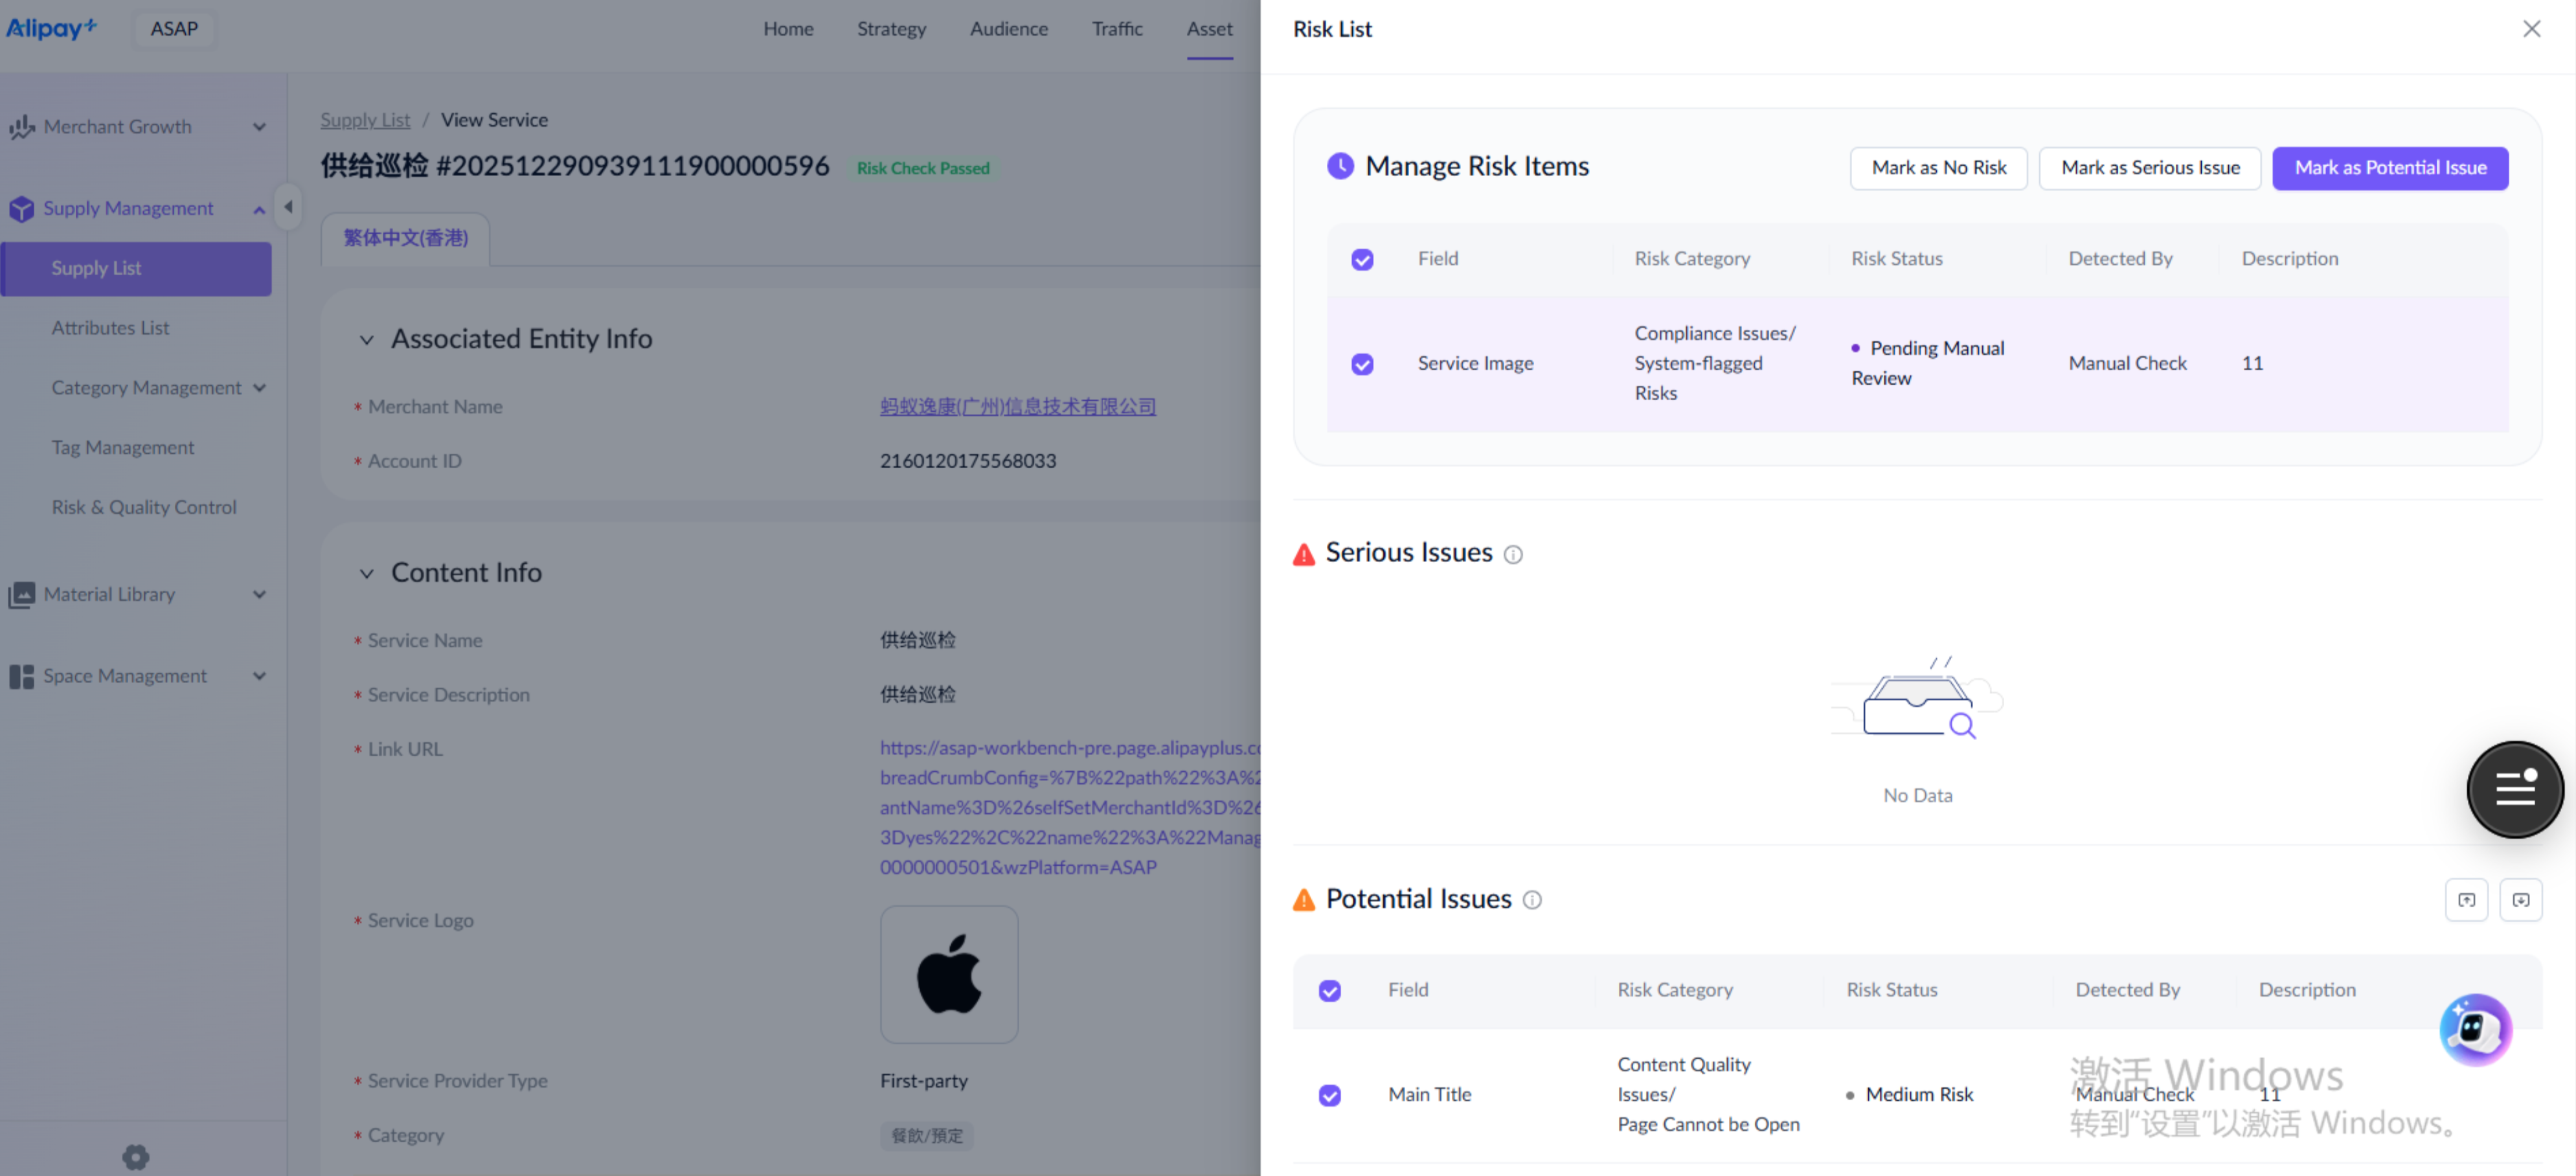Click the Potential Issues info icon
This screenshot has width=2576, height=1176.
coord(1532,900)
